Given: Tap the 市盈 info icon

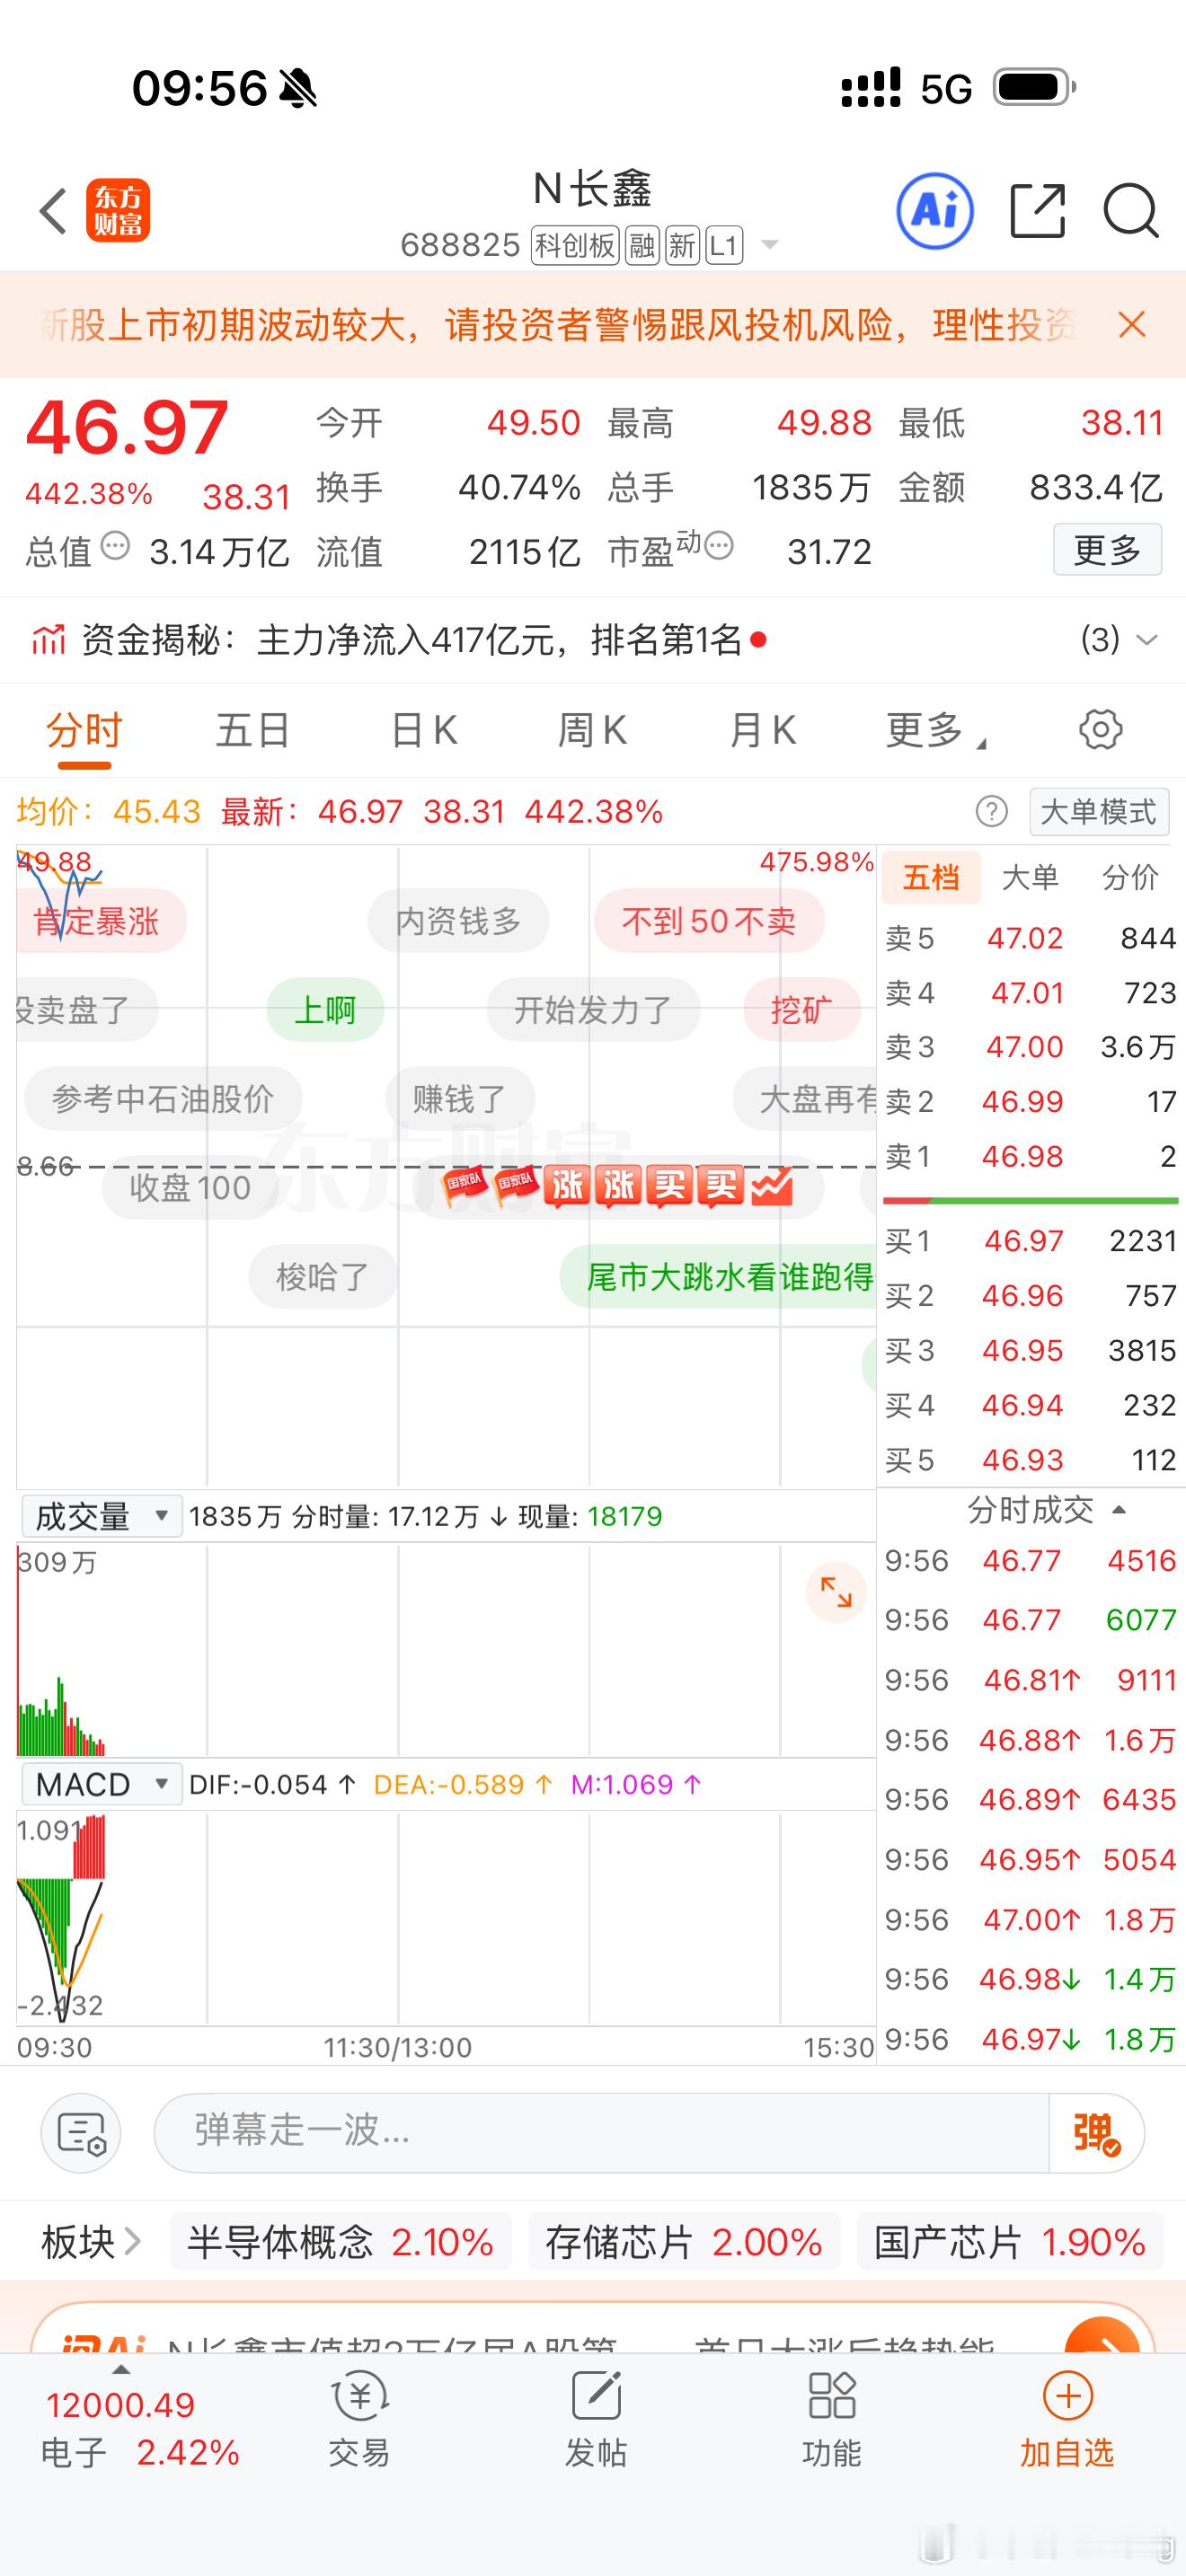Looking at the screenshot, I should tap(719, 546).
